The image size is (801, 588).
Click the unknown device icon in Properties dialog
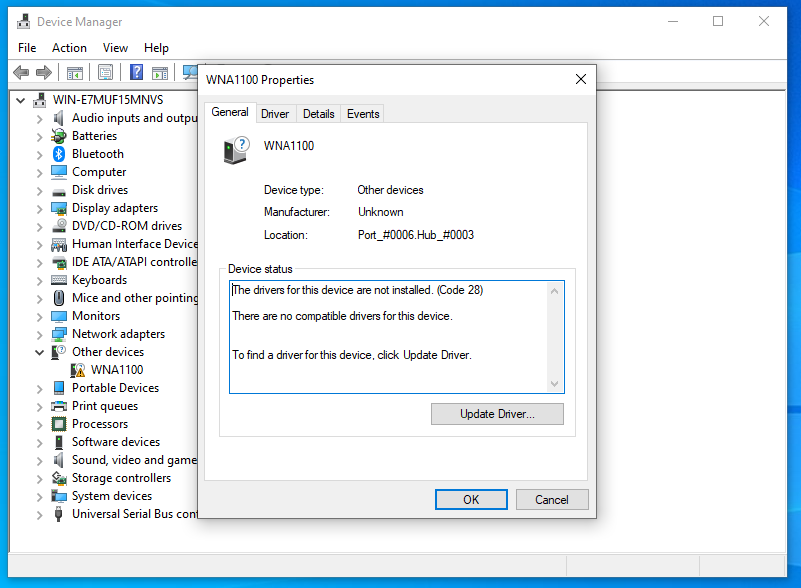237,150
